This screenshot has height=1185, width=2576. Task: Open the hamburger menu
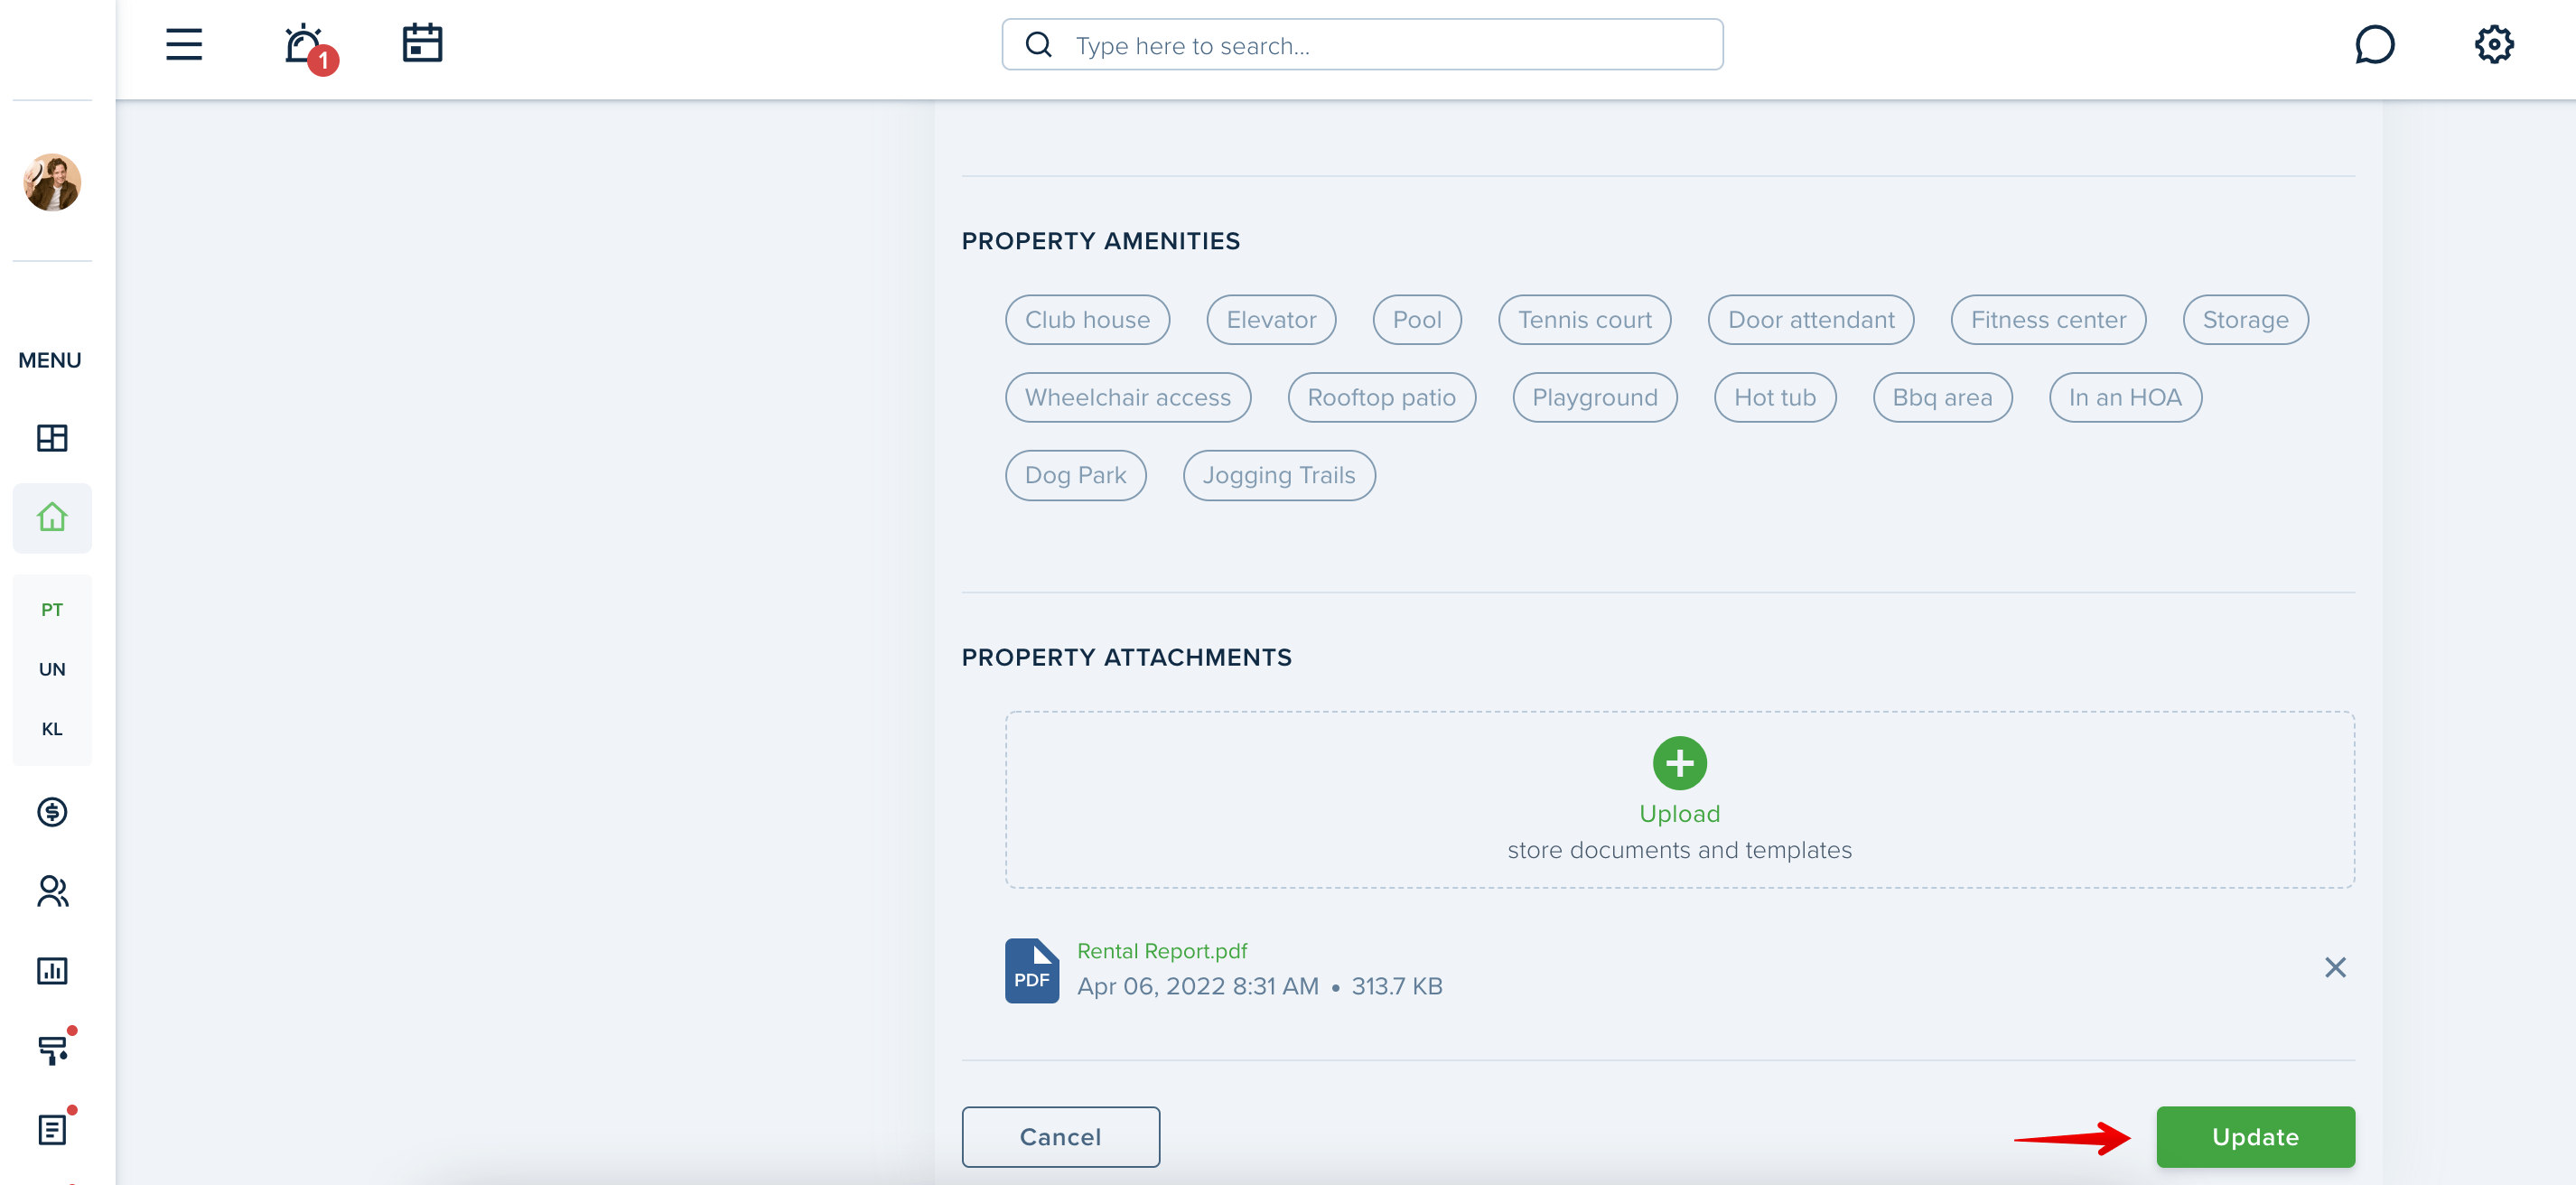184,44
